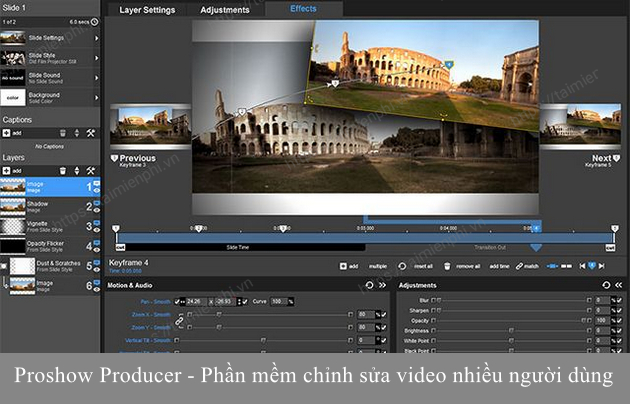Select the blue keyframe timeline view icon
The height and width of the screenshot is (404, 630).
552,266
